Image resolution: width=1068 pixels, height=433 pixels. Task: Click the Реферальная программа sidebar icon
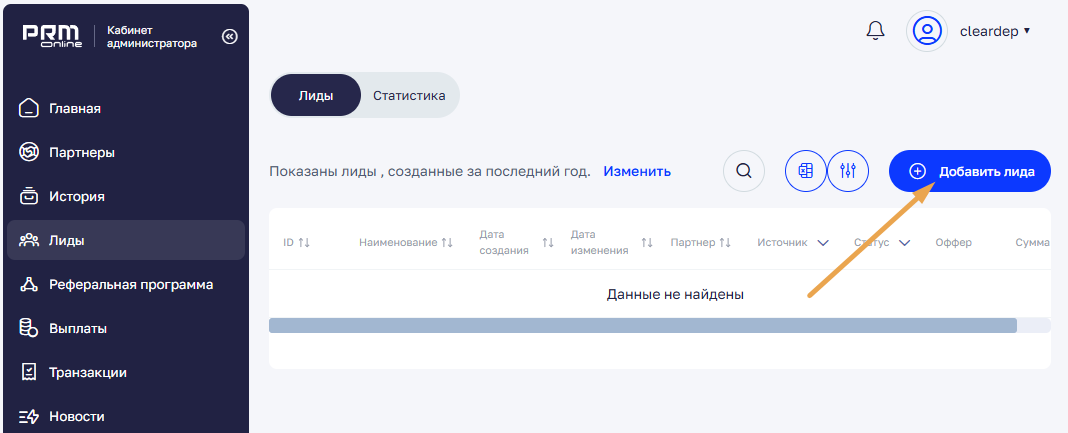click(30, 284)
